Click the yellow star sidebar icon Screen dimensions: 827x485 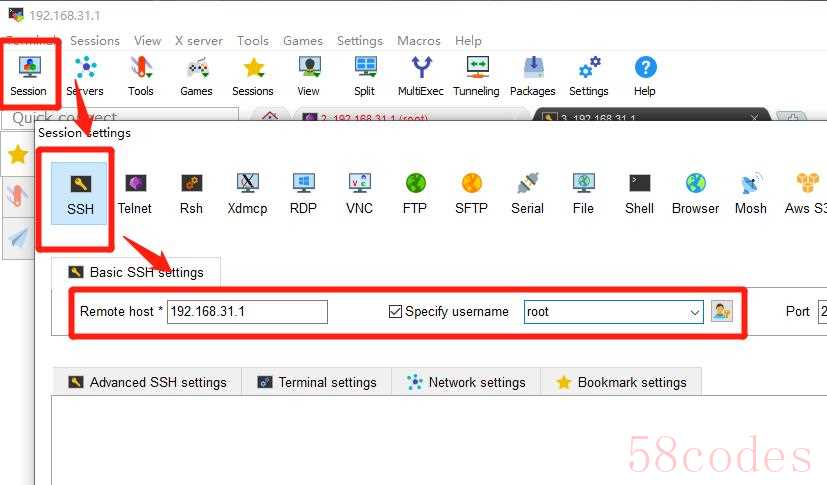point(18,154)
